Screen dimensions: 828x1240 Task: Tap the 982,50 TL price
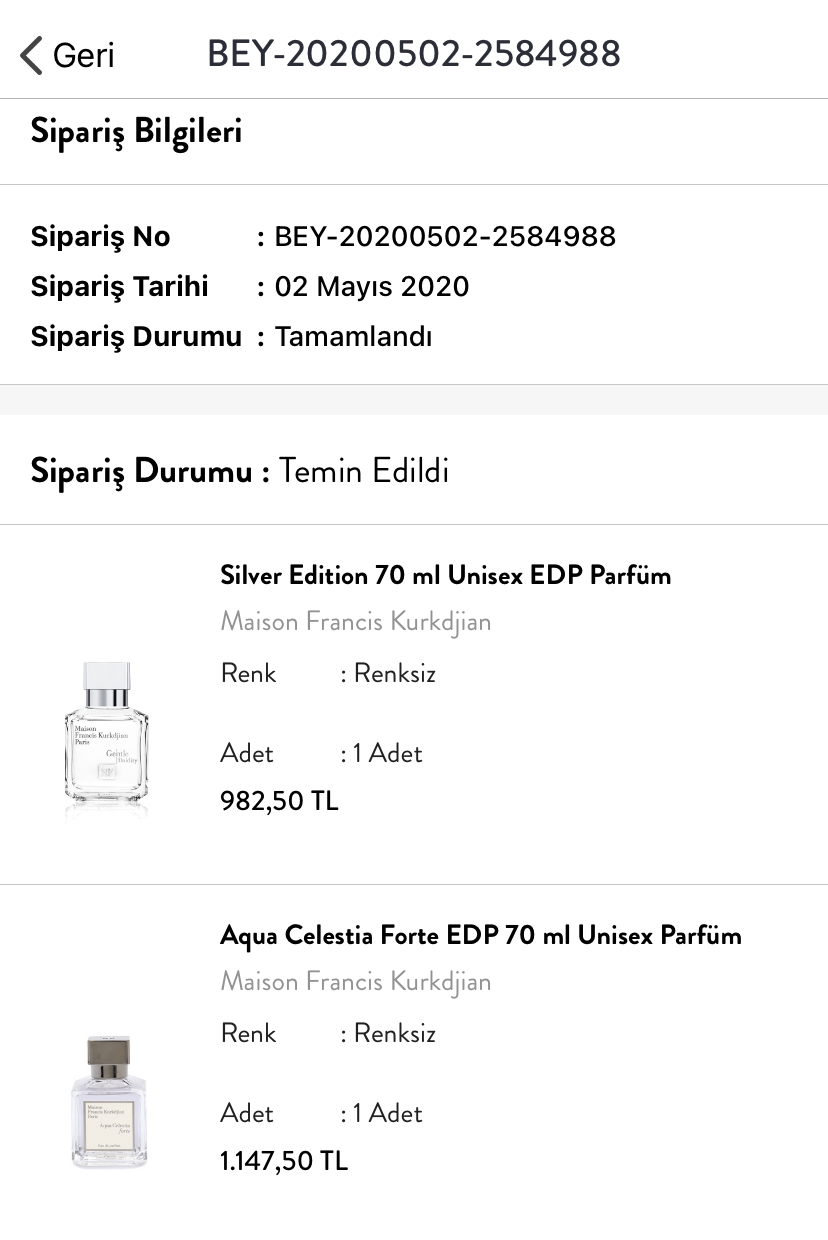pyautogui.click(x=279, y=801)
